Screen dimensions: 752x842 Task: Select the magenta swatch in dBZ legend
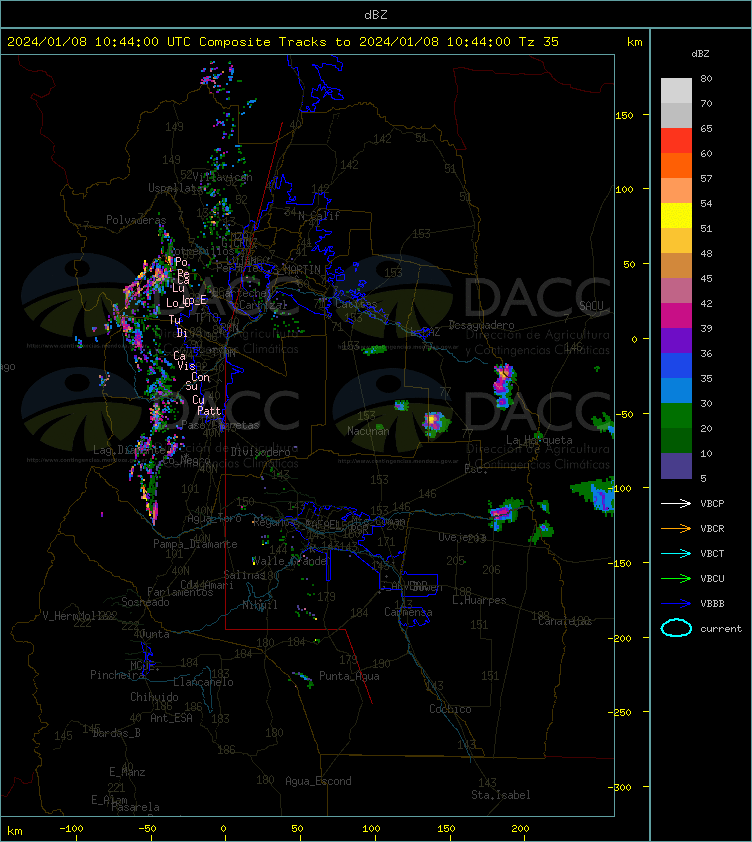(x=676, y=315)
